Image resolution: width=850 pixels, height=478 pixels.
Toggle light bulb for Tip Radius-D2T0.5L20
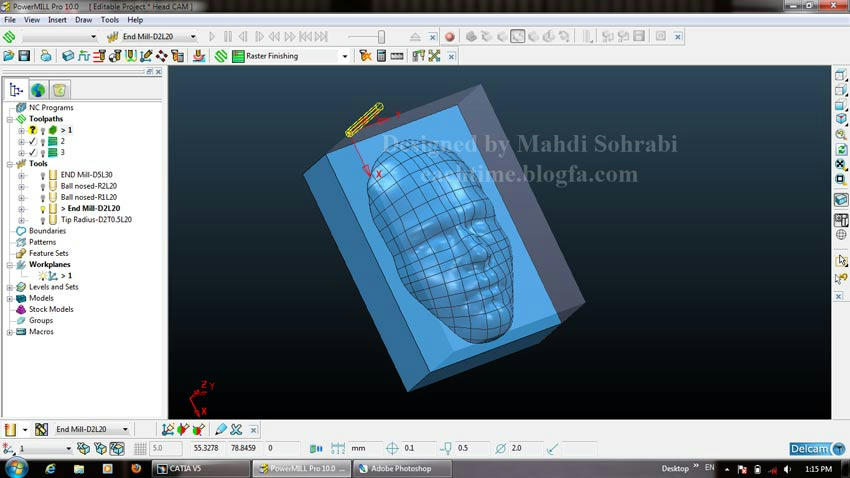[x=43, y=220]
